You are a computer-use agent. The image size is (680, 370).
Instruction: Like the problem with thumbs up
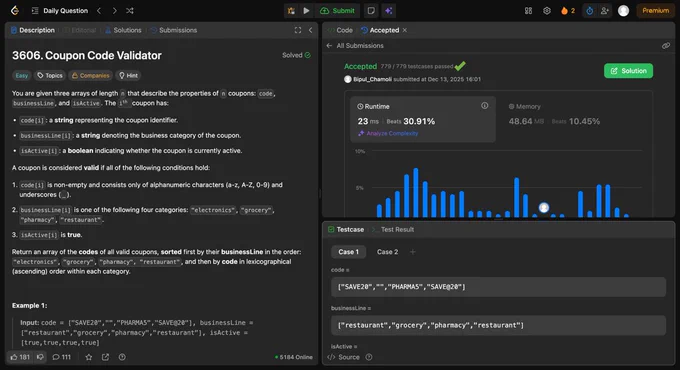20,357
